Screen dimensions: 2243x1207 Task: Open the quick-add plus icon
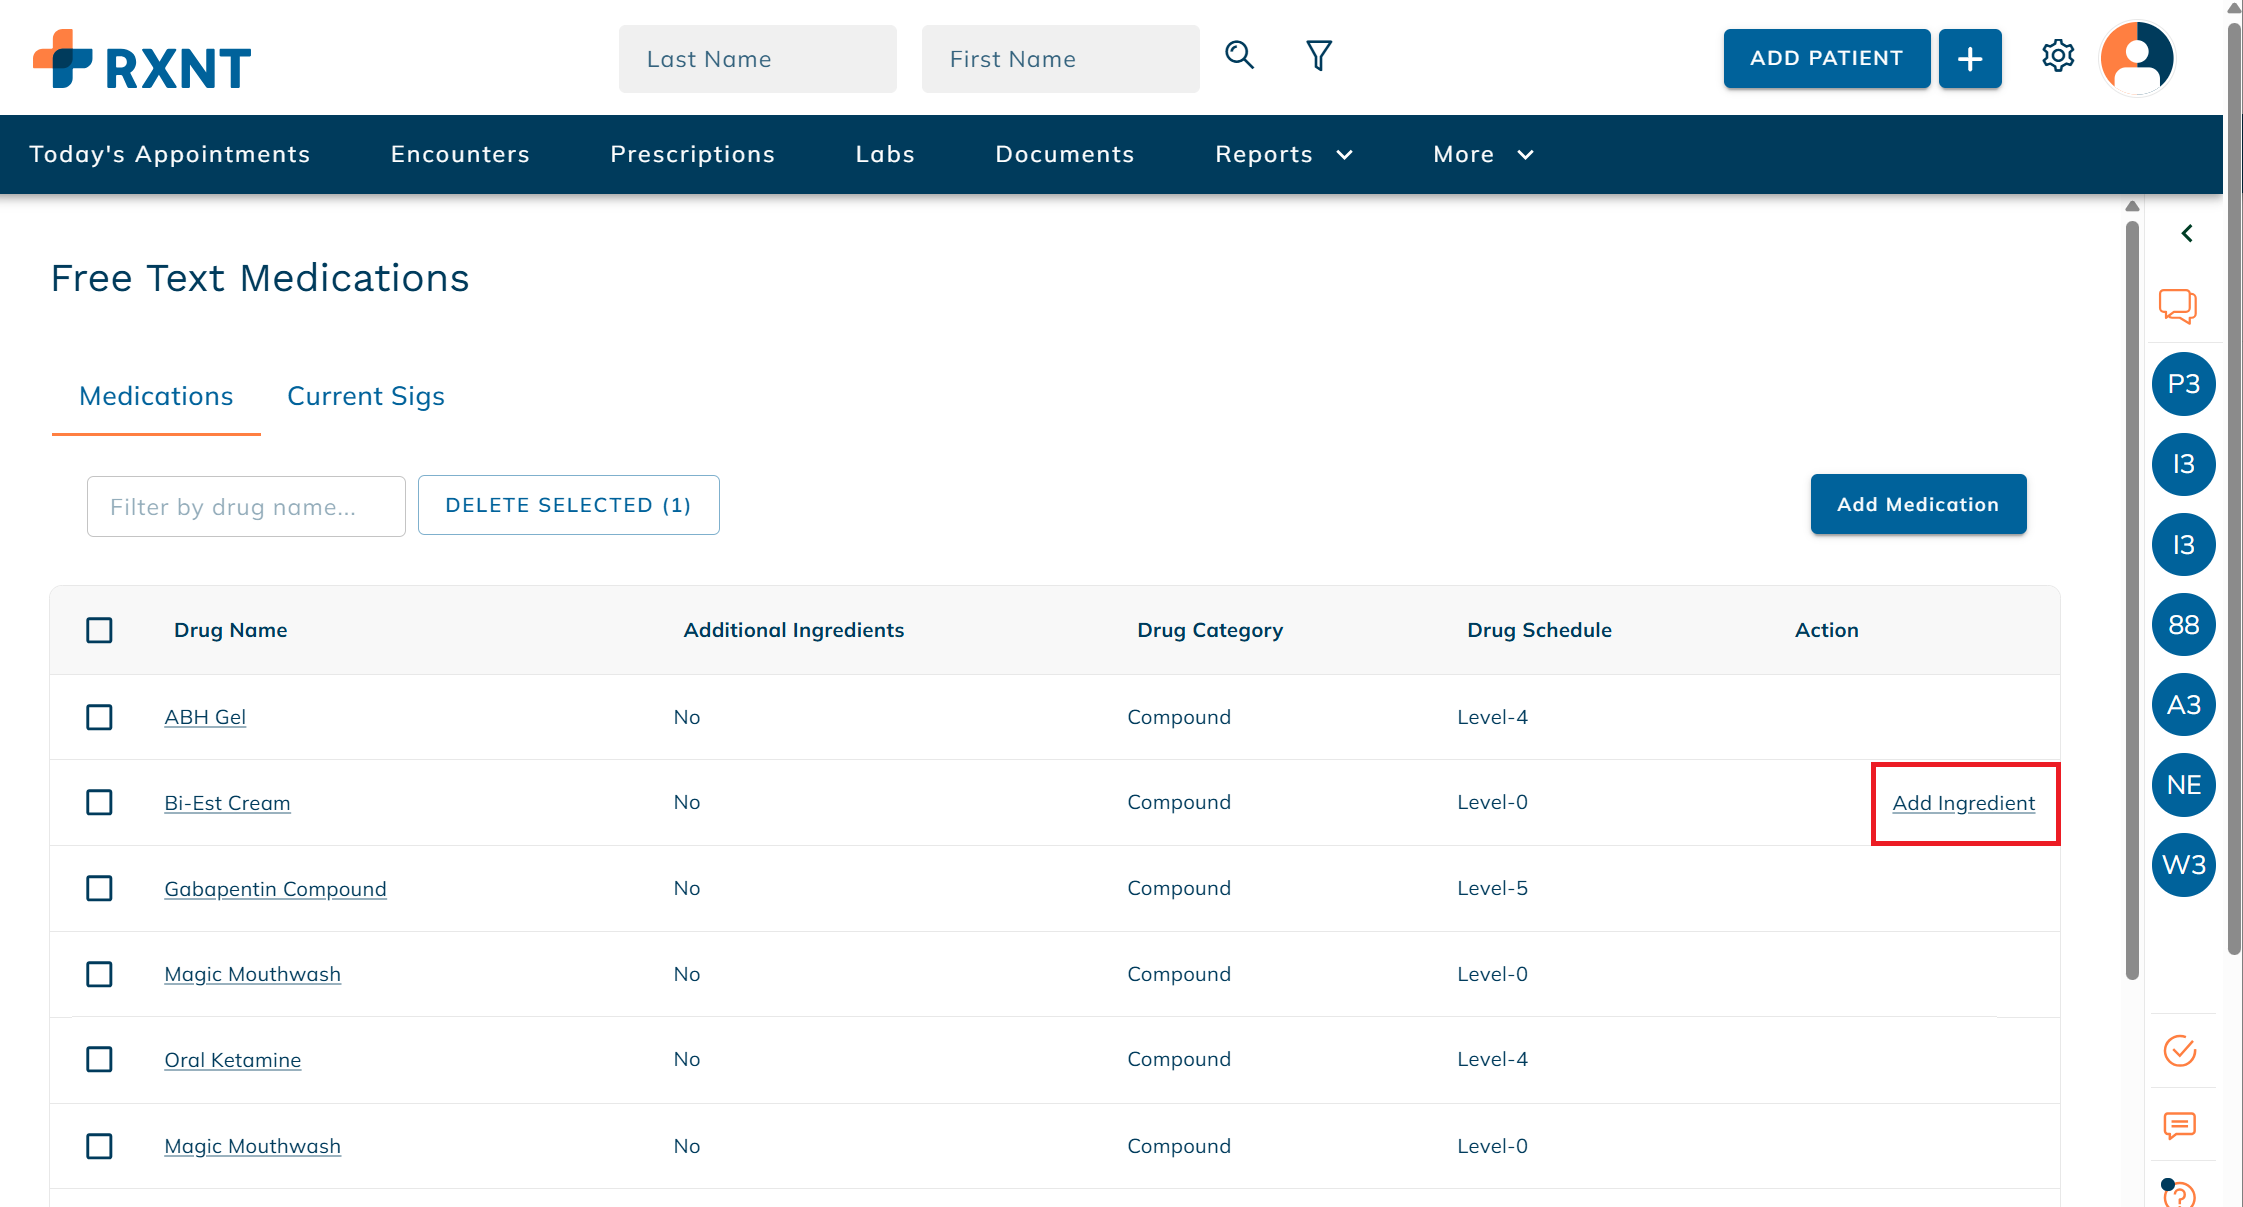(x=1969, y=58)
